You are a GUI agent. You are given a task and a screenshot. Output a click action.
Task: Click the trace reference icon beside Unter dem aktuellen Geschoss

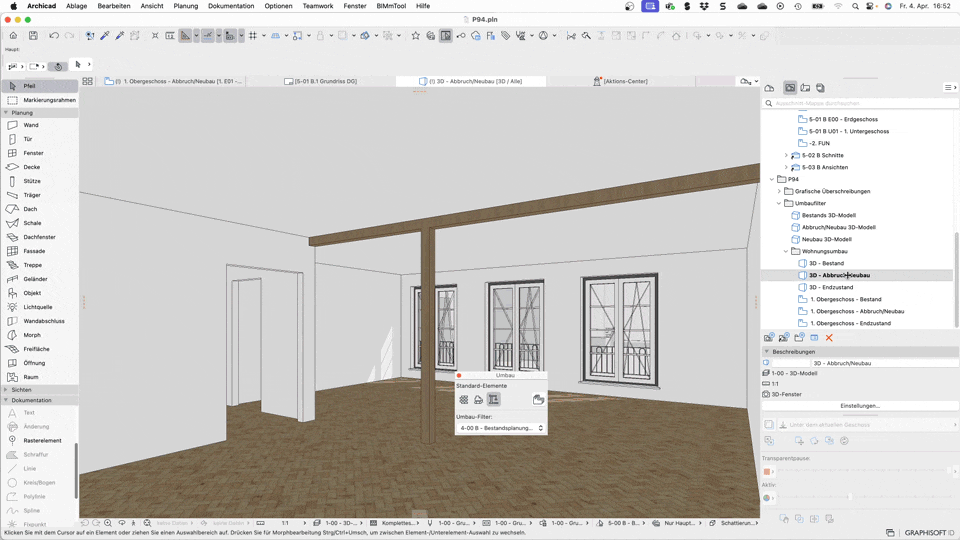[x=769, y=424]
